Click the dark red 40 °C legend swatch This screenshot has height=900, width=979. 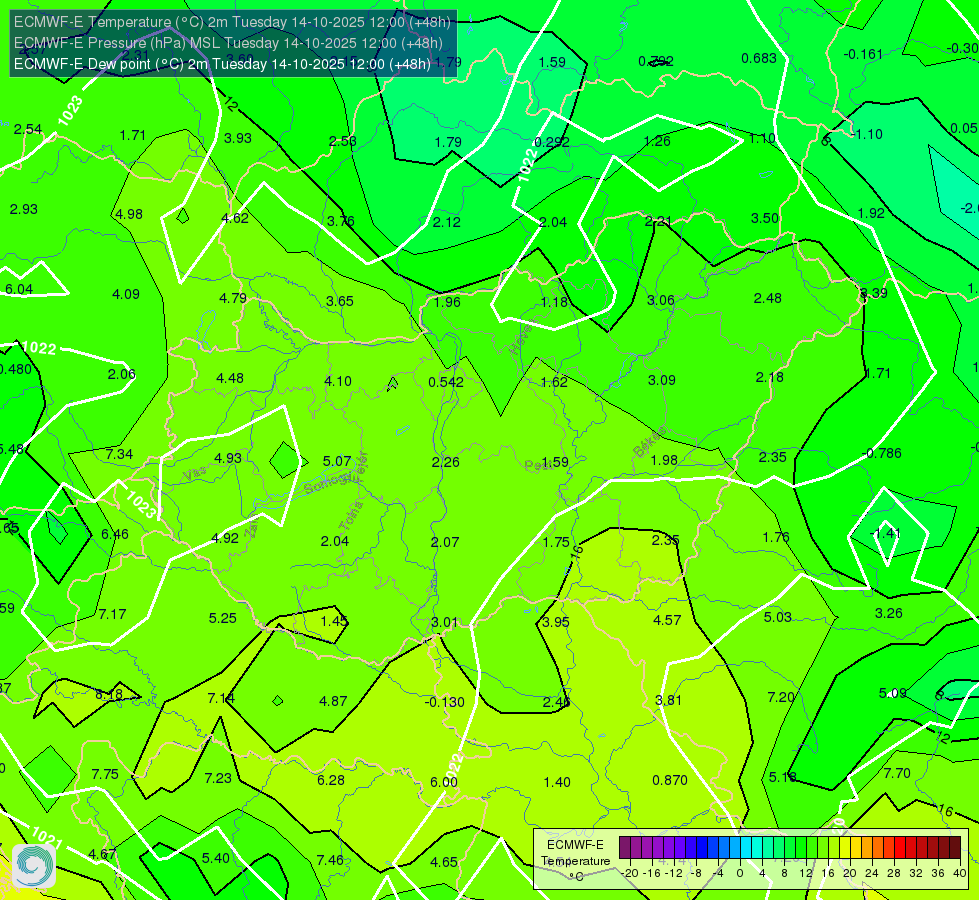[x=955, y=848]
